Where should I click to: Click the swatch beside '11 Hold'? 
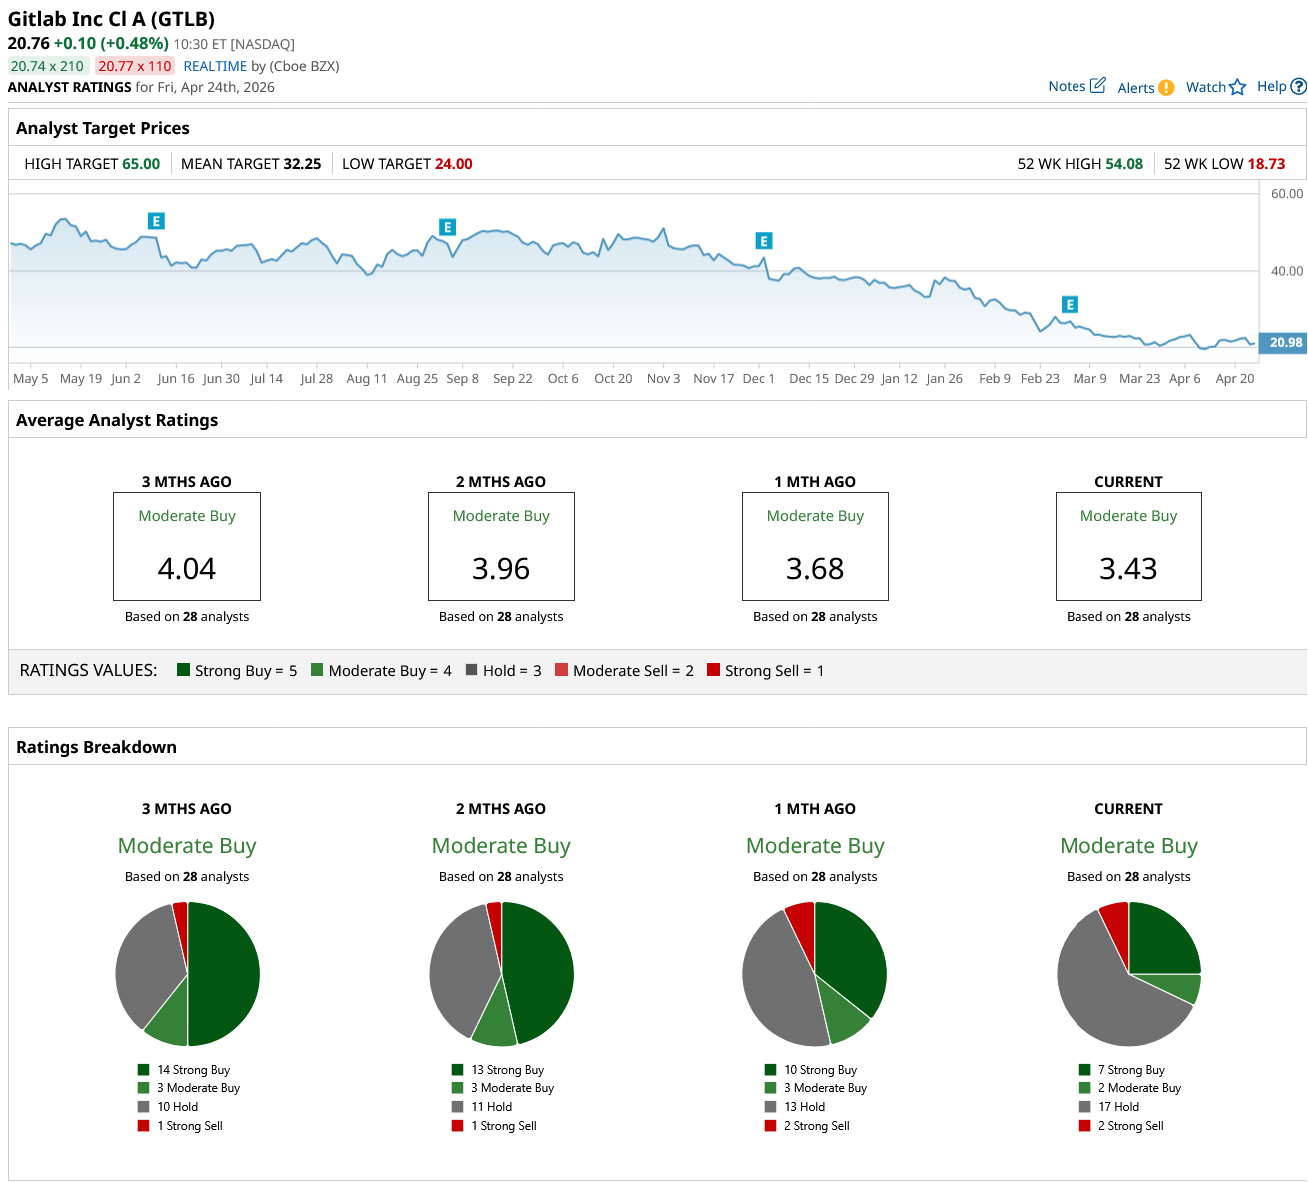coord(458,1107)
